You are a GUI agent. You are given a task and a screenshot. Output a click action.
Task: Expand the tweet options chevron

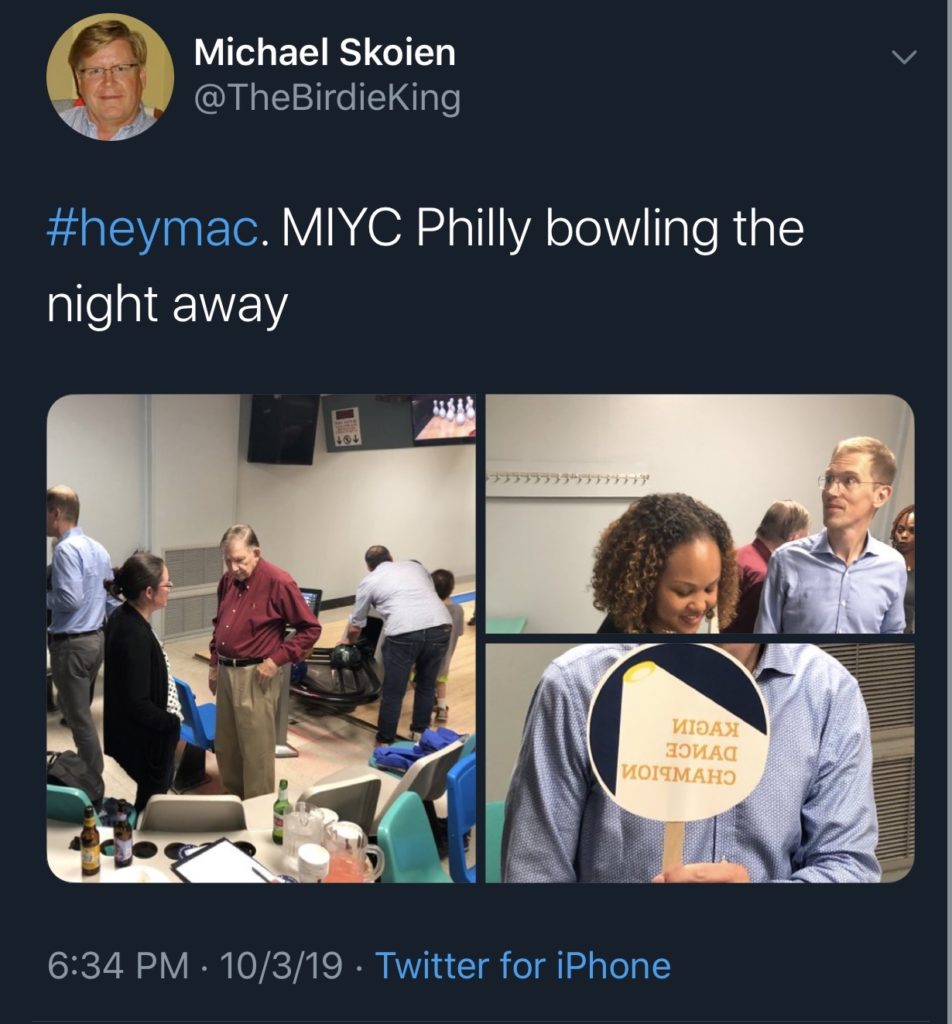point(903,58)
